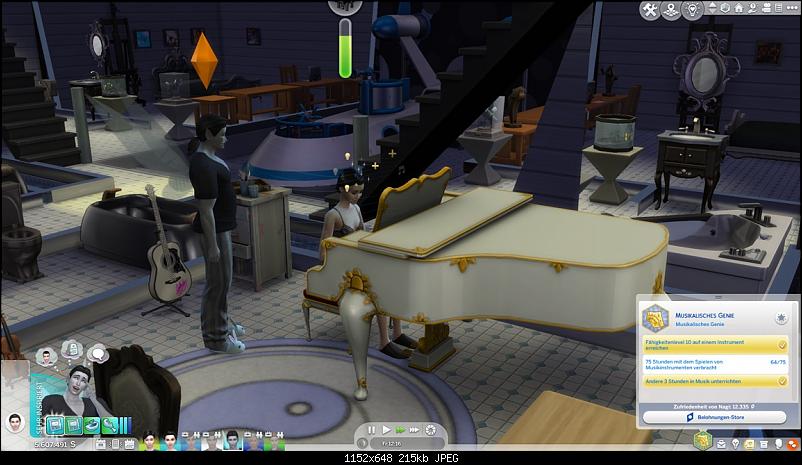This screenshot has width=802, height=465.
Task: Click the small round Sim portrait at bottom left
Action: (x=15, y=423)
